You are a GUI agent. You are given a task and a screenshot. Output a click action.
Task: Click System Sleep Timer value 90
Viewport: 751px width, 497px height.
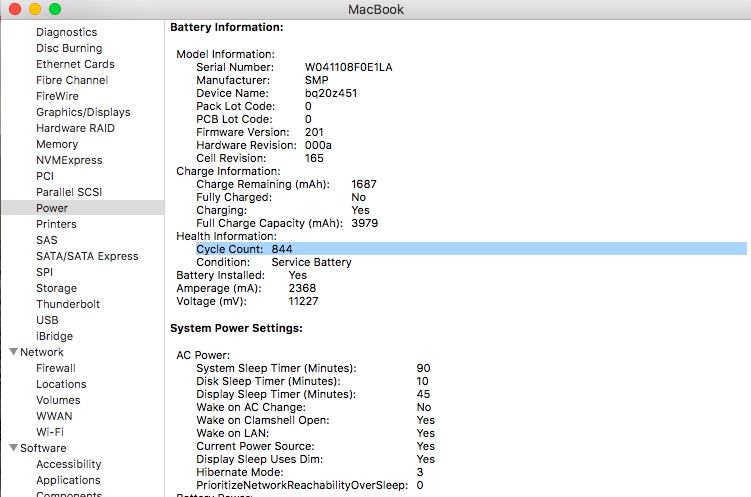coord(423,368)
